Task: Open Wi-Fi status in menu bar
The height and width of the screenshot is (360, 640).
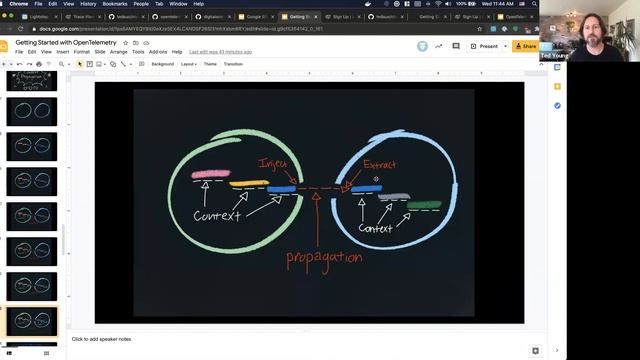Action: 438,4
